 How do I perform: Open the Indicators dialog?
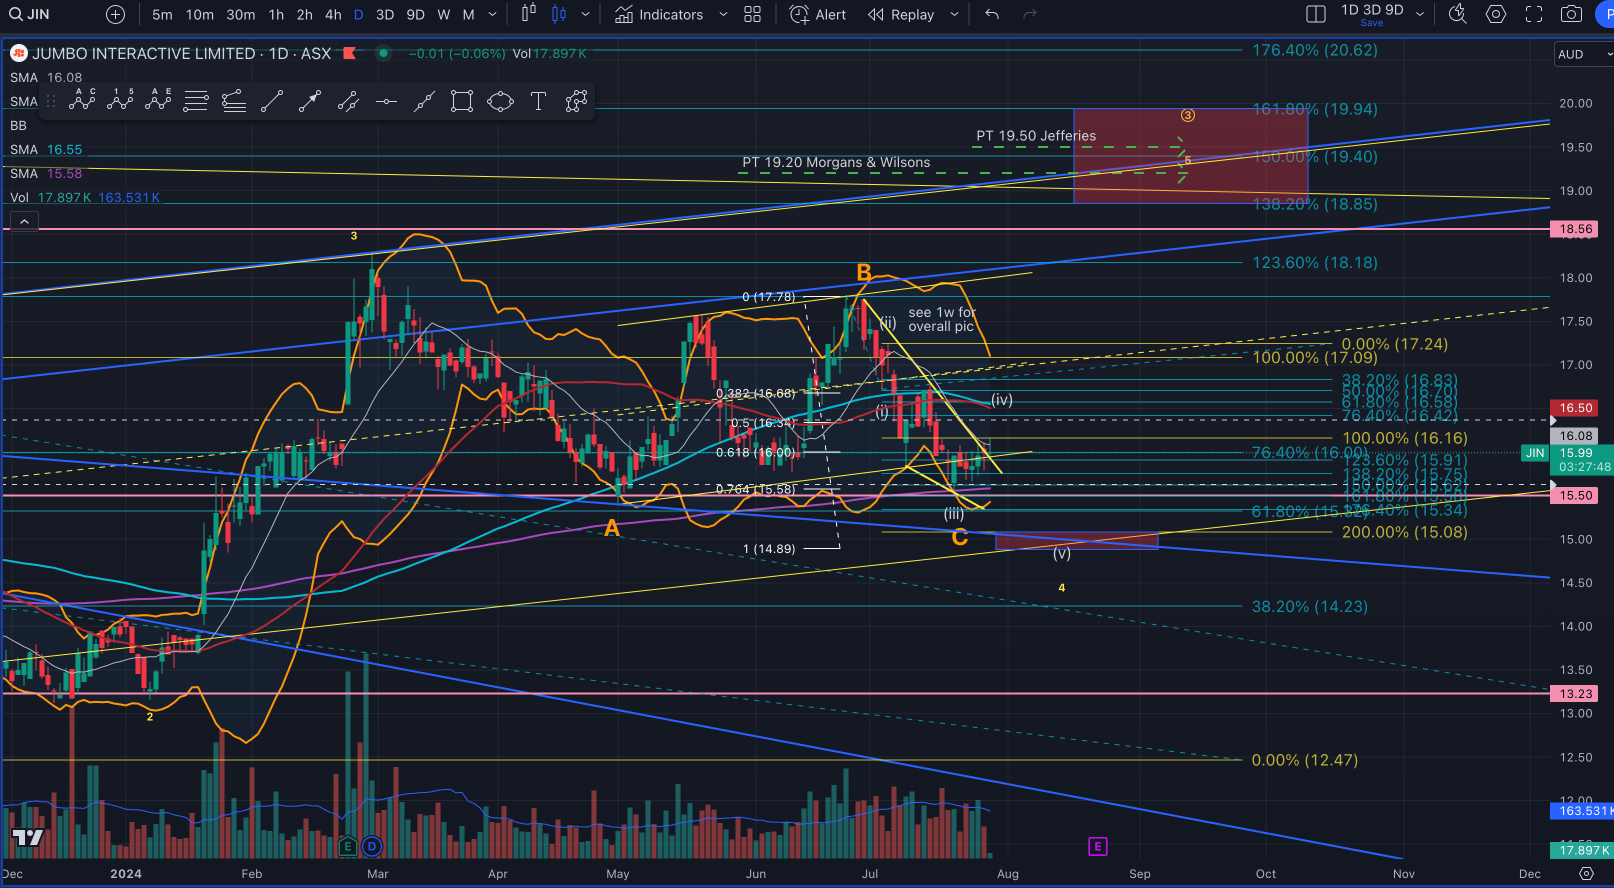[x=659, y=14]
